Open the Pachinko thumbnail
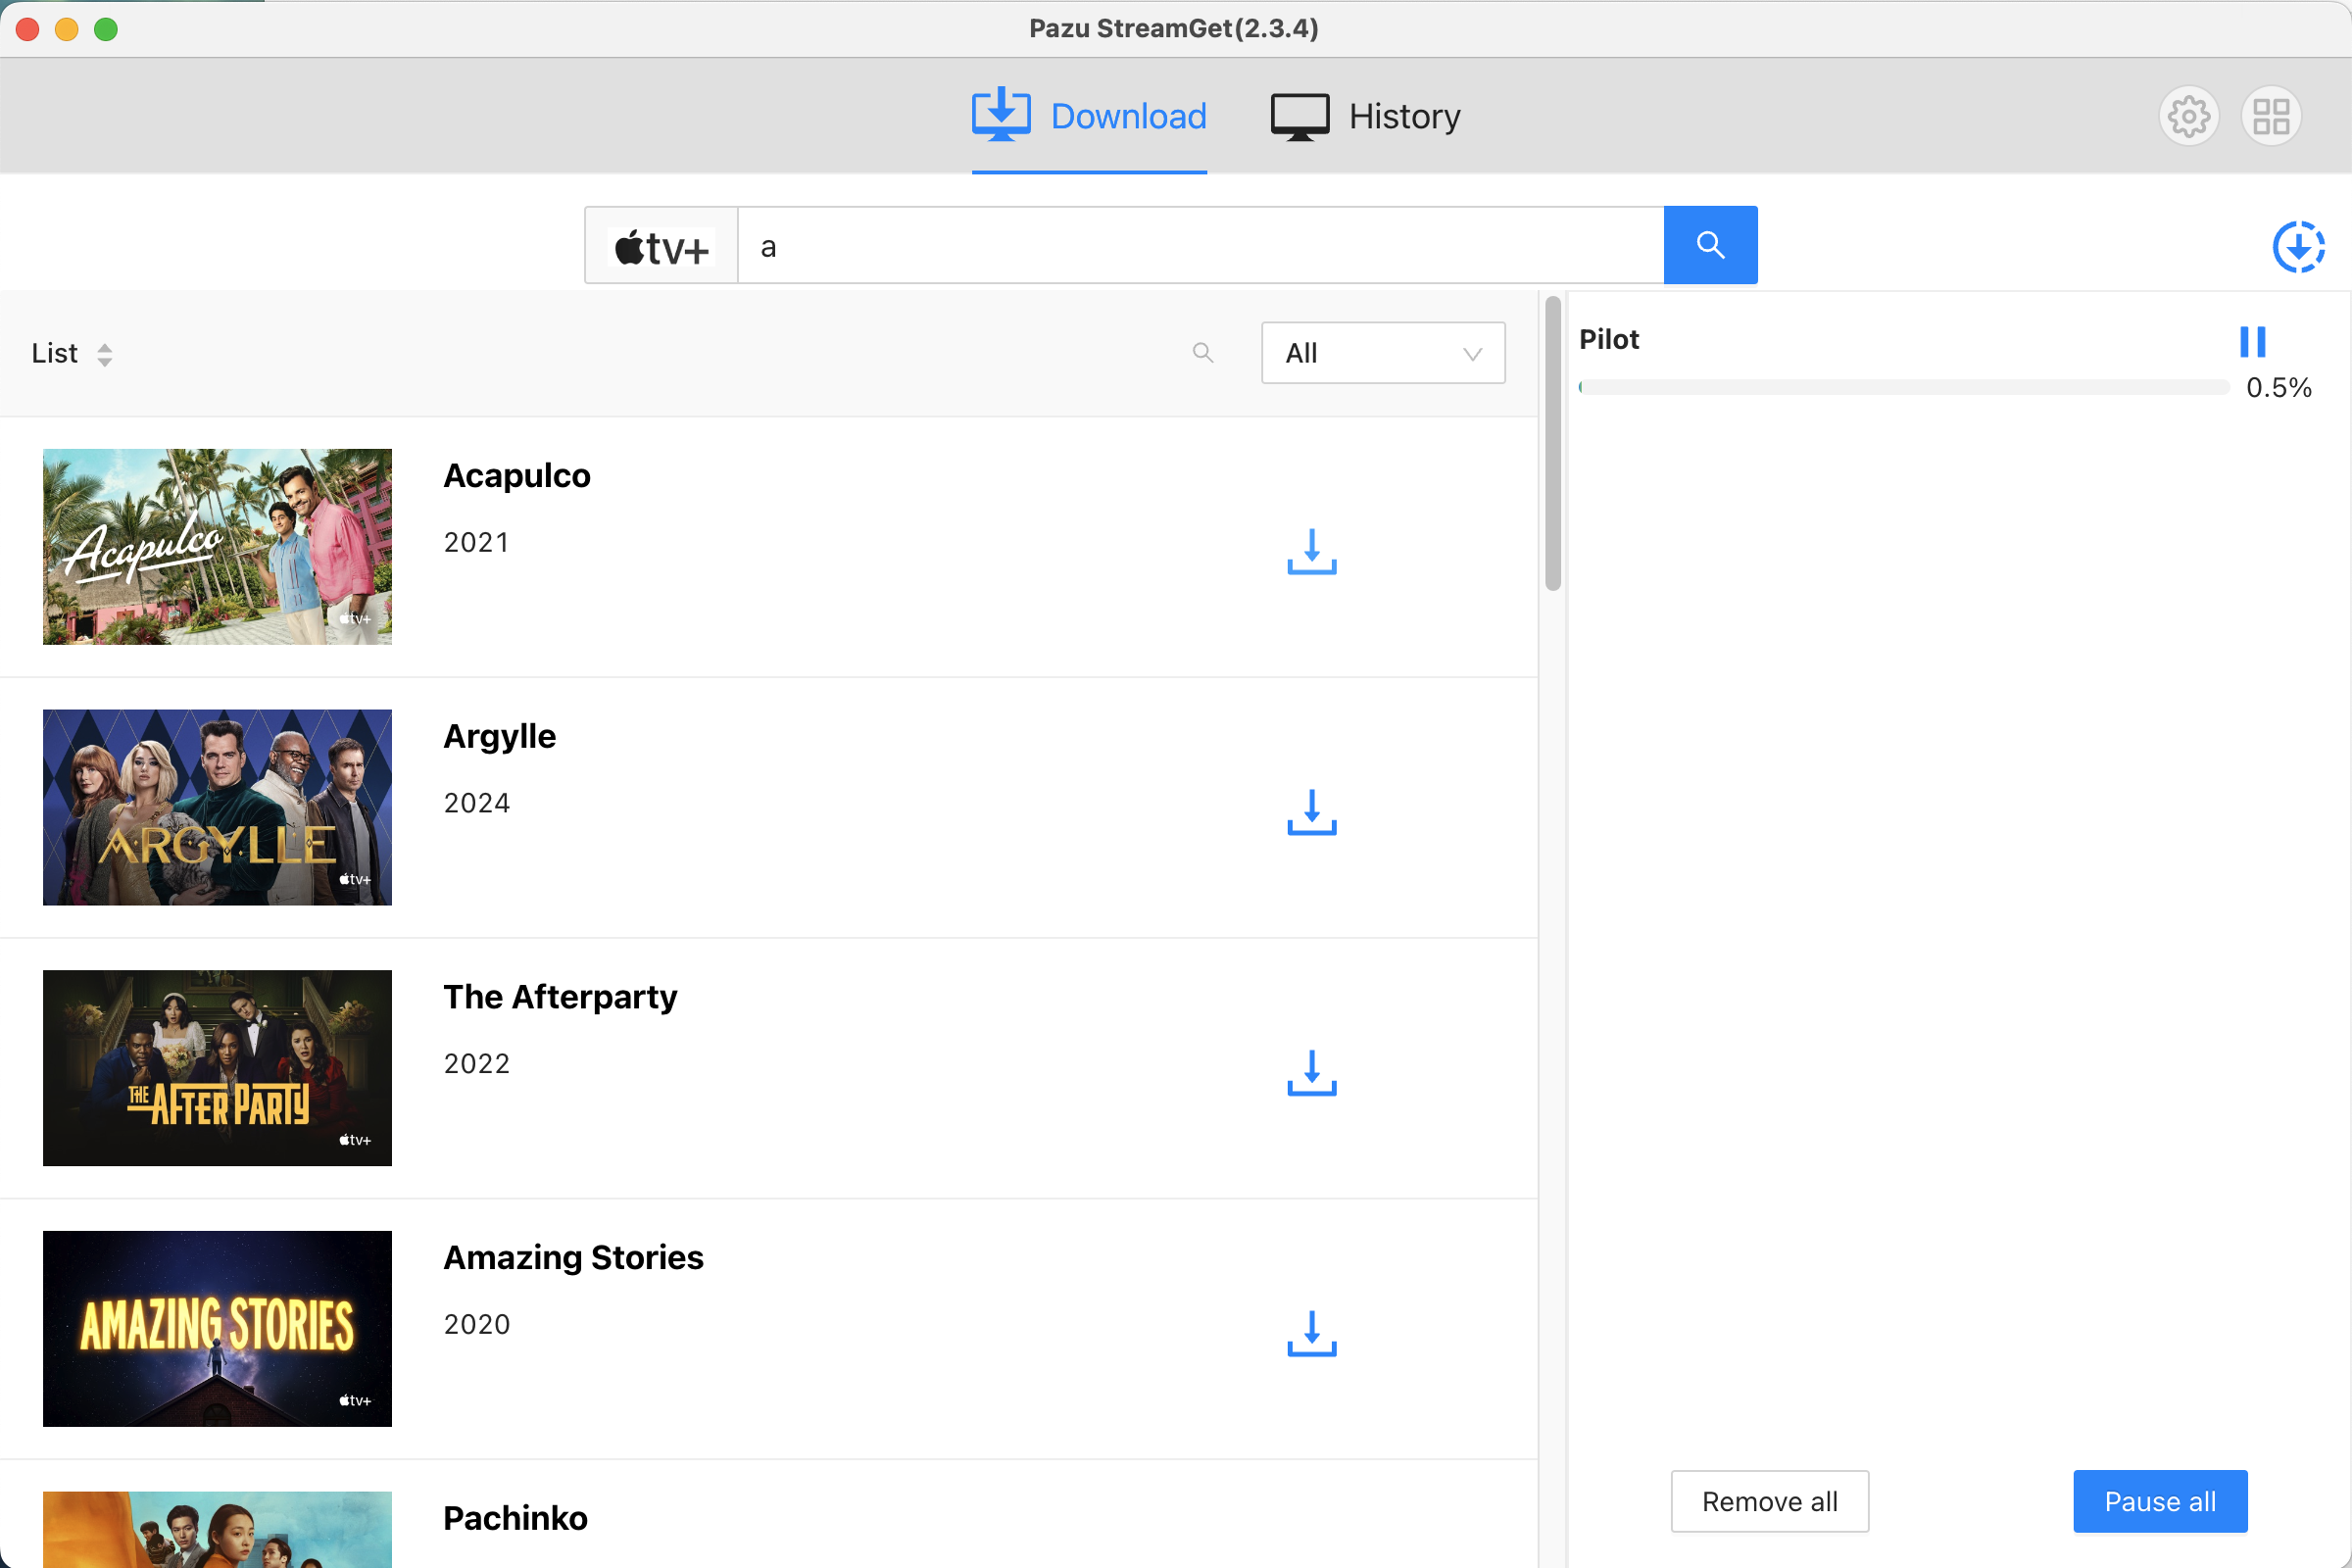 [217, 1530]
